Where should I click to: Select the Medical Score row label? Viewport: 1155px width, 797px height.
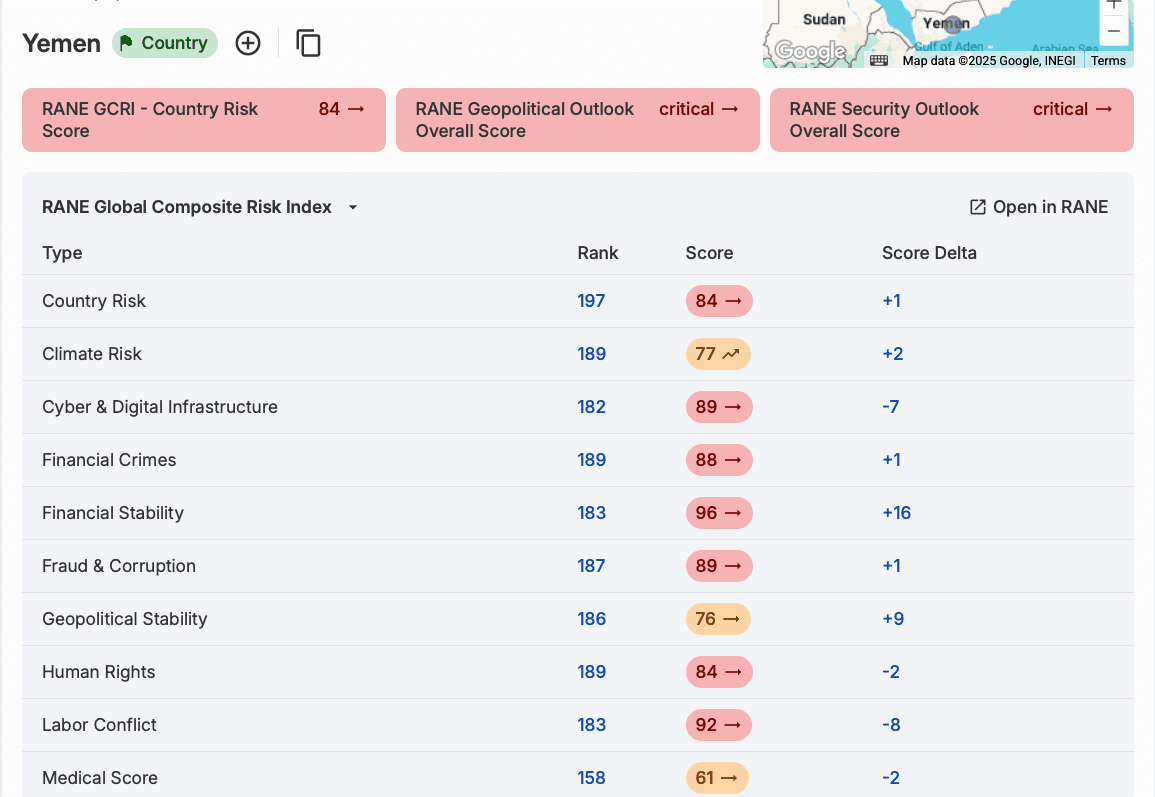(x=100, y=778)
